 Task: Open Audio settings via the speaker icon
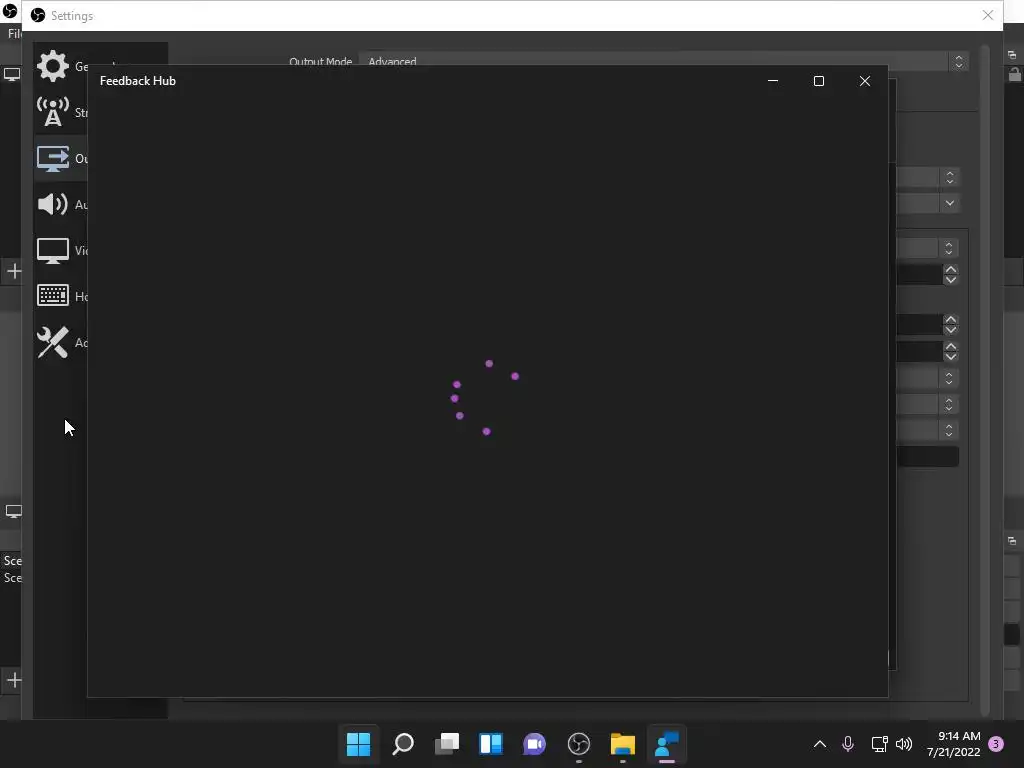pyautogui.click(x=52, y=204)
